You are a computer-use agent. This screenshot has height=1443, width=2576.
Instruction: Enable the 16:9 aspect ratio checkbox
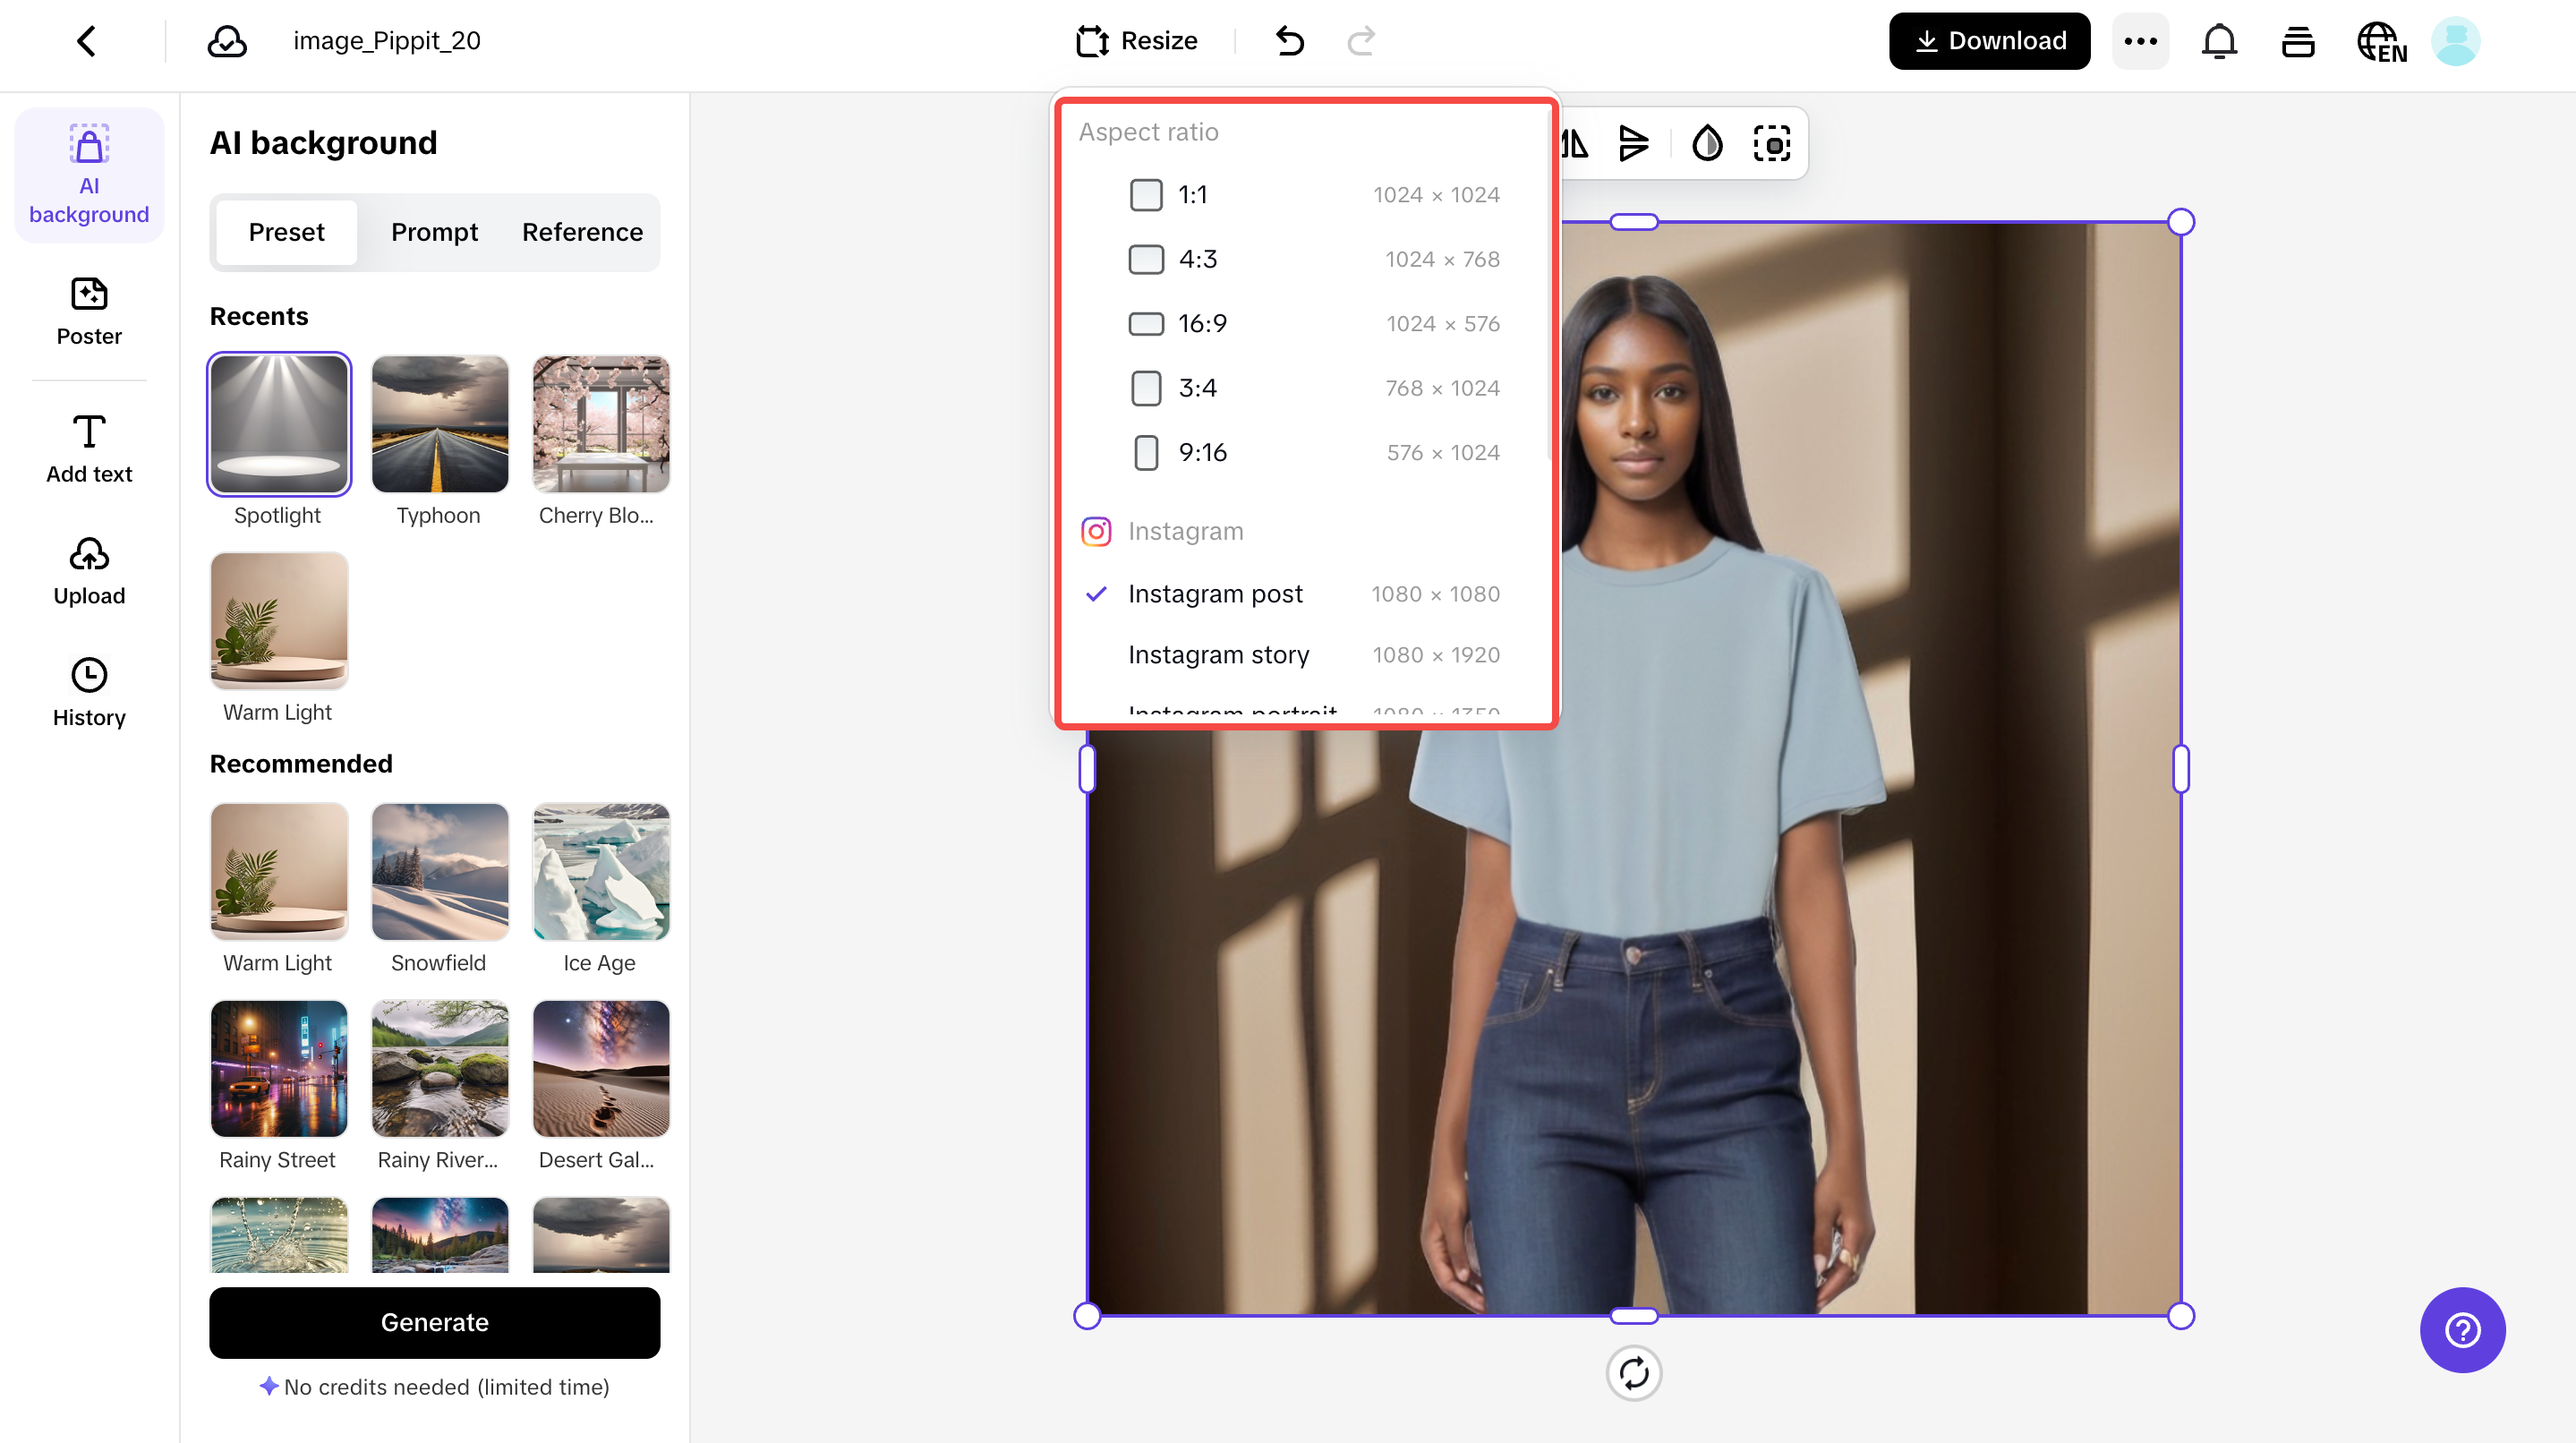pyautogui.click(x=1146, y=323)
